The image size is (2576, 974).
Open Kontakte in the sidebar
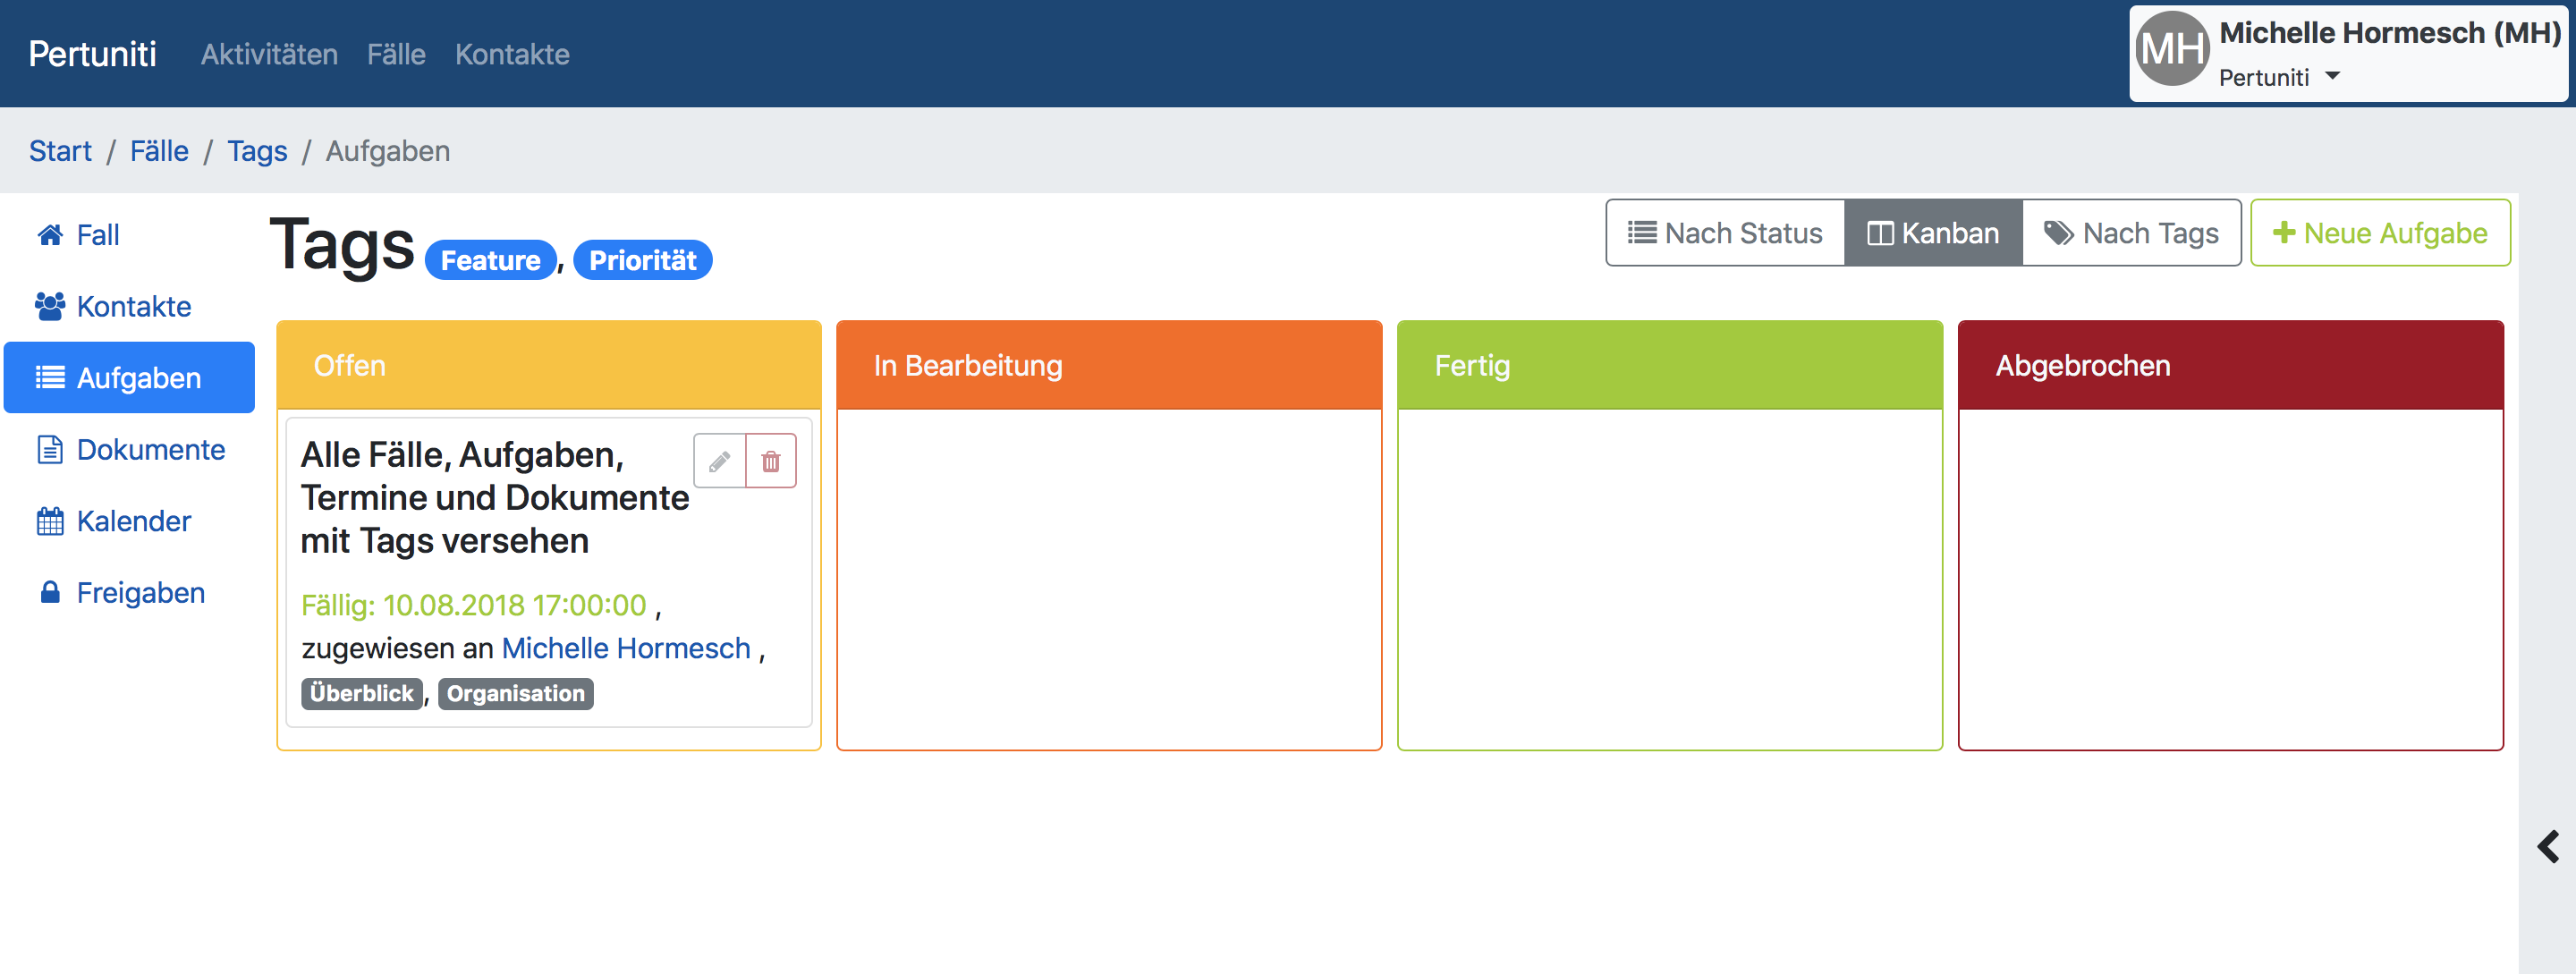[129, 306]
